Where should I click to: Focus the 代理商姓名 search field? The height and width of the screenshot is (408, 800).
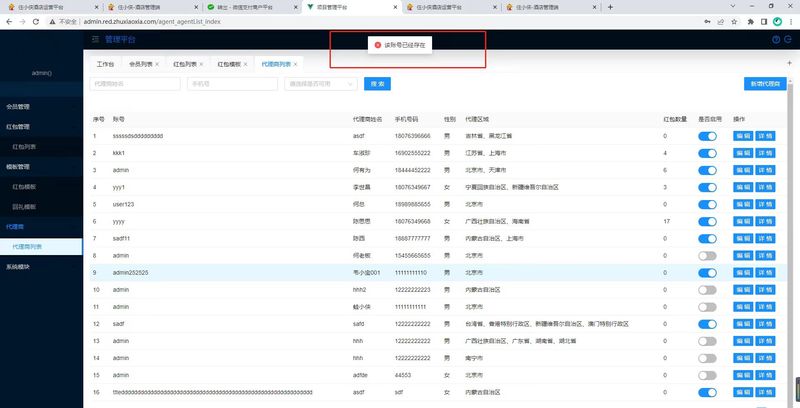pyautogui.click(x=135, y=84)
